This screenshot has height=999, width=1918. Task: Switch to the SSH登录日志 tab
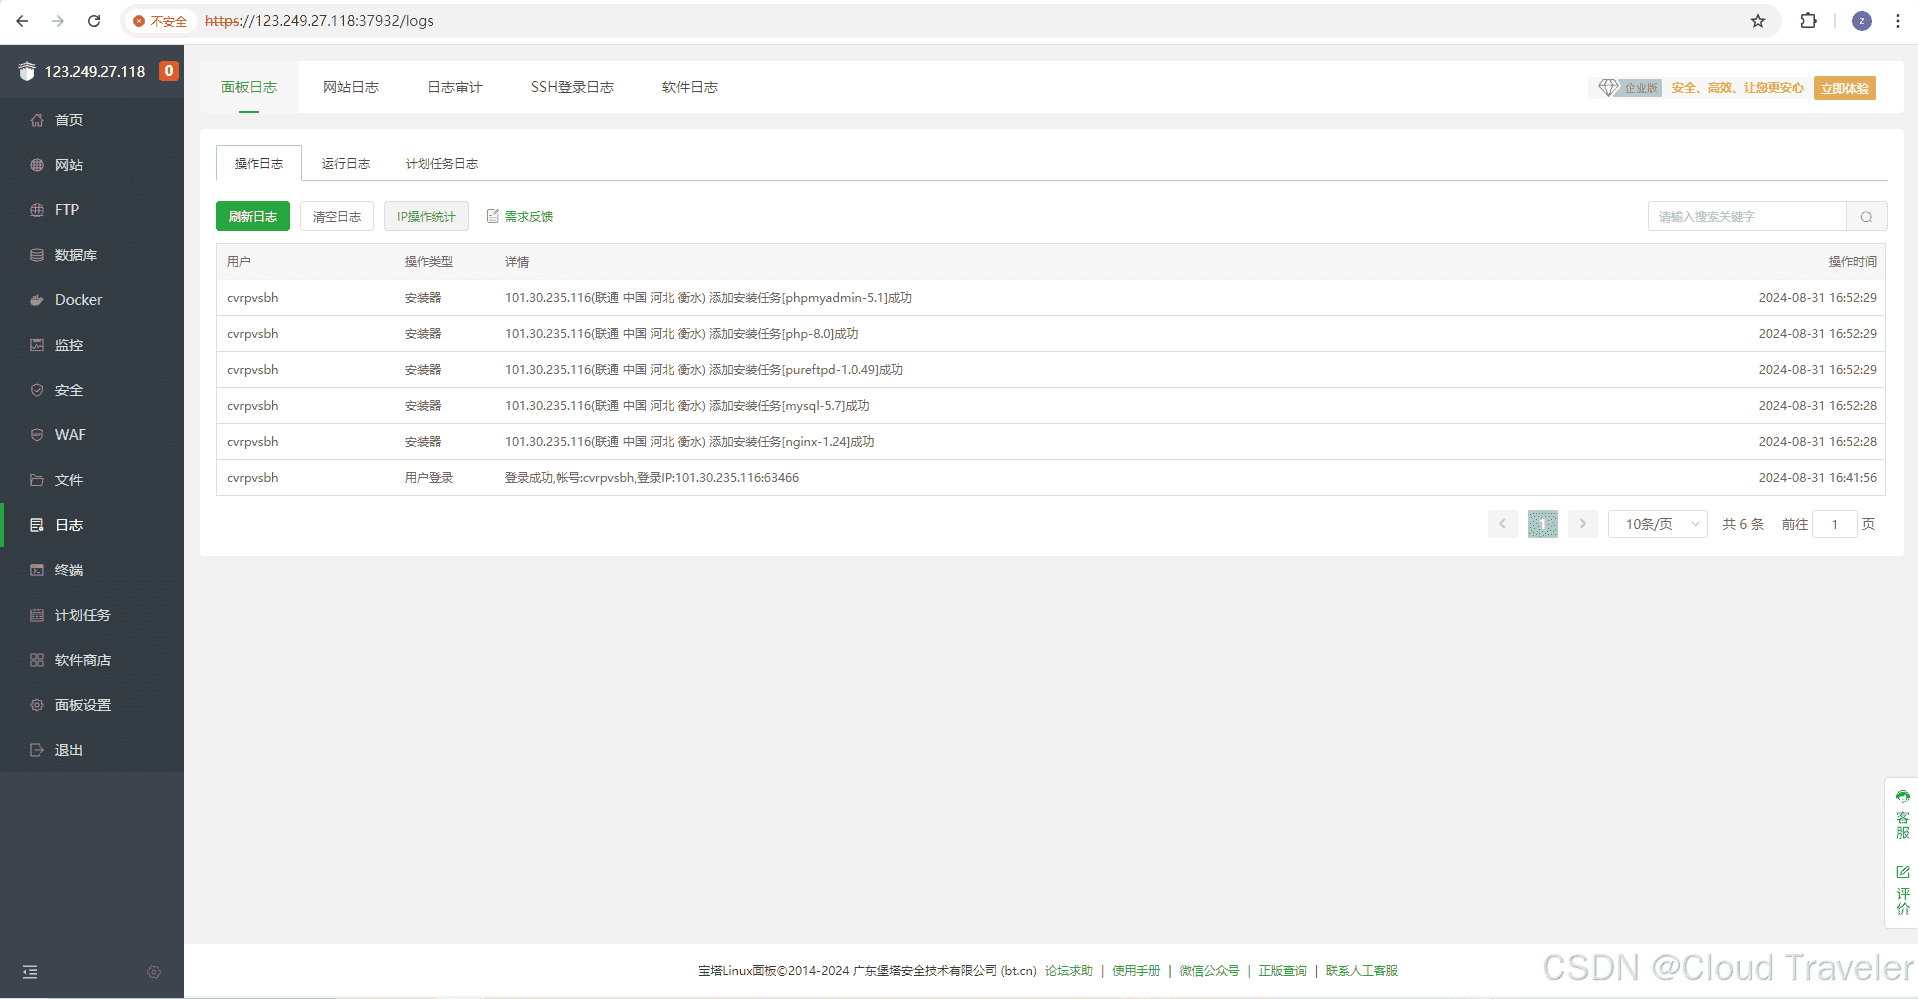tap(572, 87)
